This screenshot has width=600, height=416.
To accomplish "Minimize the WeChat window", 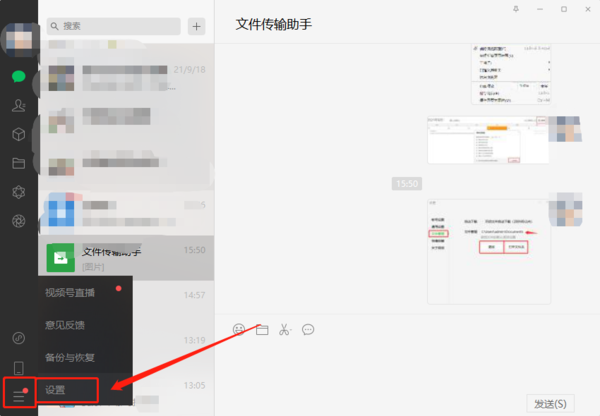I will tap(540, 9).
